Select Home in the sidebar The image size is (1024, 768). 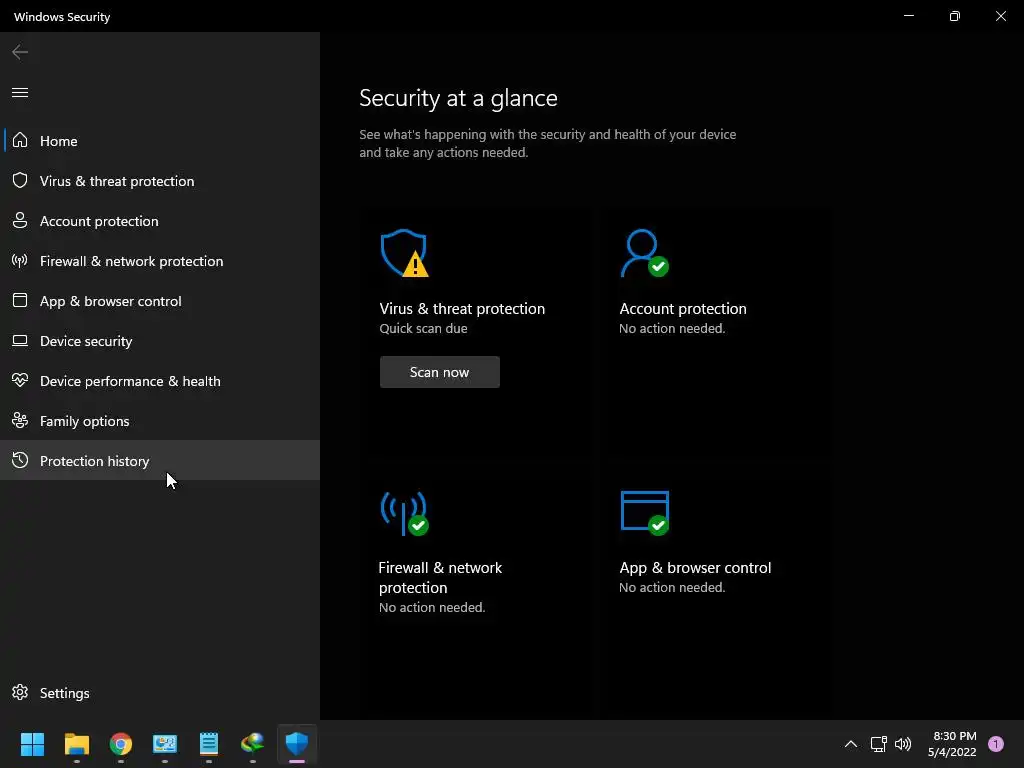pos(160,140)
